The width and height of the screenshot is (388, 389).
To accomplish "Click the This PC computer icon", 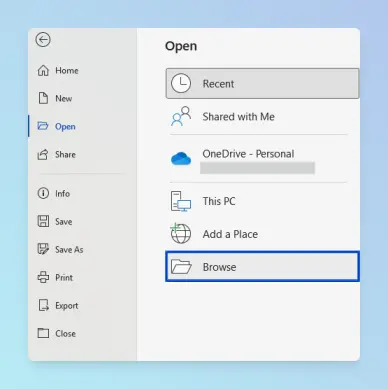I will tap(181, 201).
